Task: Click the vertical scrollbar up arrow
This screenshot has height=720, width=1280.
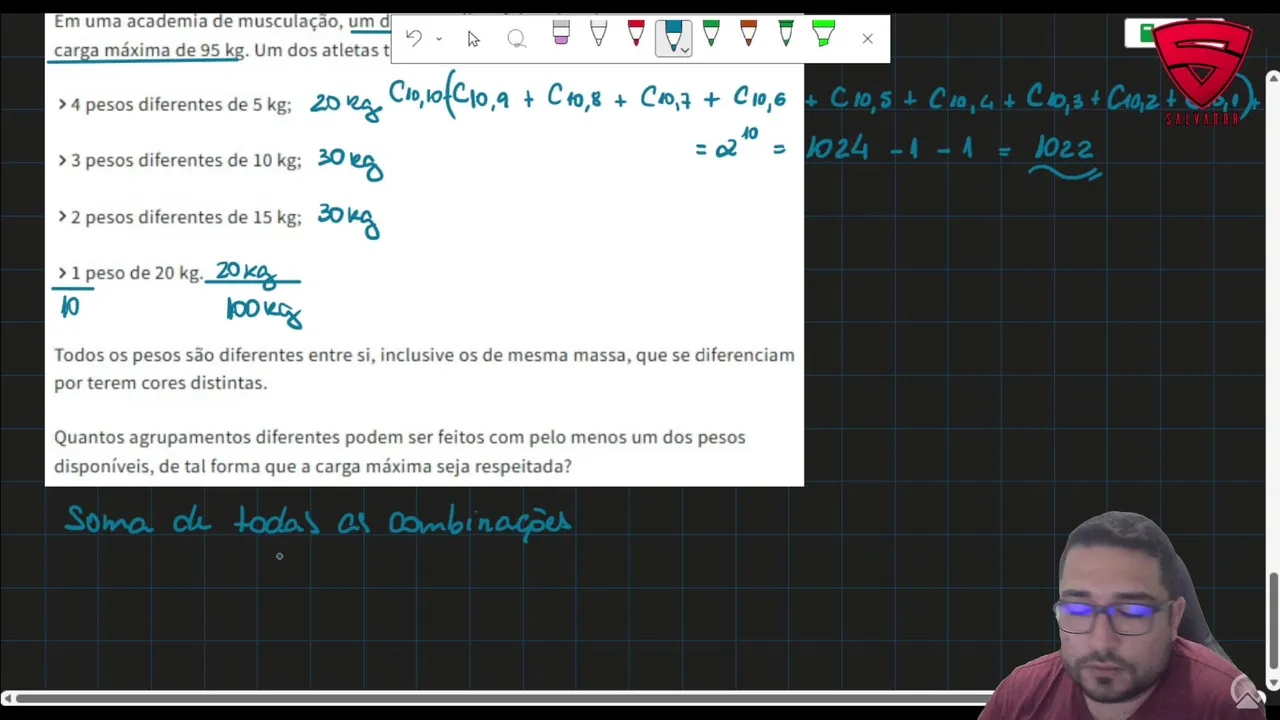Action: pyautogui.click(x=1273, y=77)
